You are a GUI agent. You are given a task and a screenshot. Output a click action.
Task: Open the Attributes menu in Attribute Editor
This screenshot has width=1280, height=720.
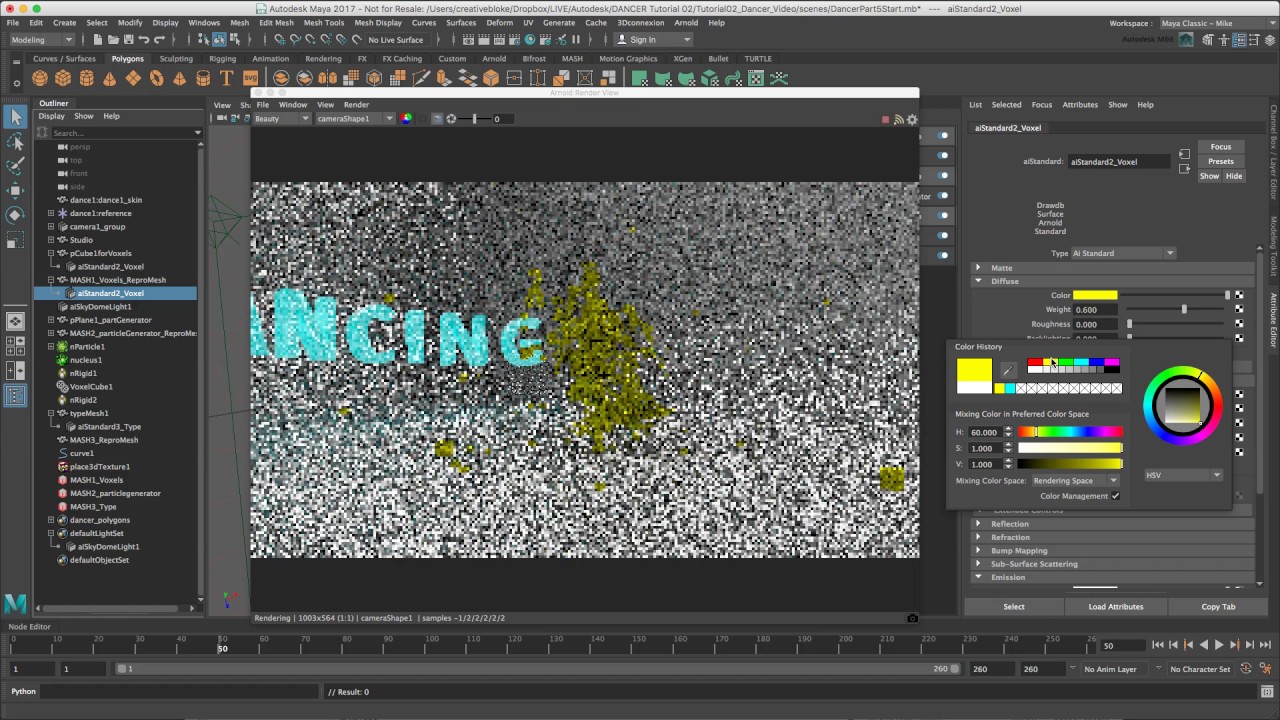click(x=1080, y=104)
